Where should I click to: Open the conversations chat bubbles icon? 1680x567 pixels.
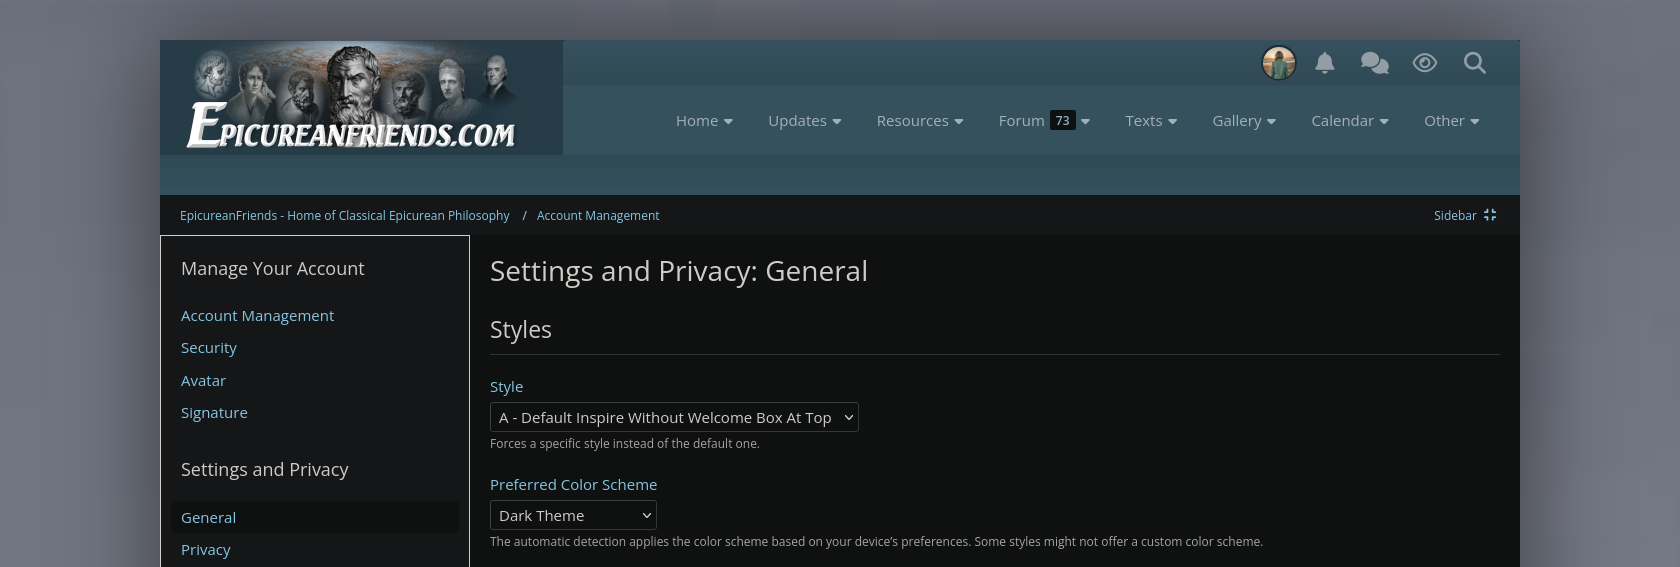(x=1375, y=63)
